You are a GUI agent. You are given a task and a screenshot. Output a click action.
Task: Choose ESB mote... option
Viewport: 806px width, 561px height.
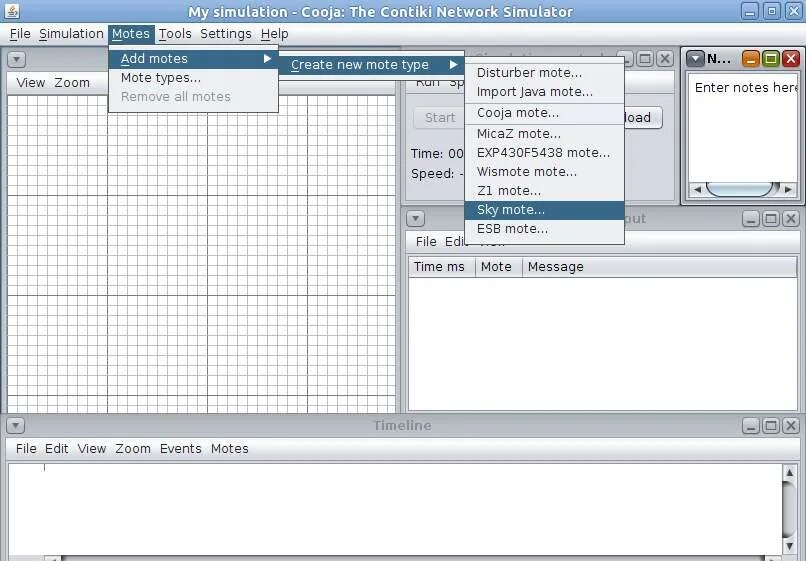(x=544, y=229)
